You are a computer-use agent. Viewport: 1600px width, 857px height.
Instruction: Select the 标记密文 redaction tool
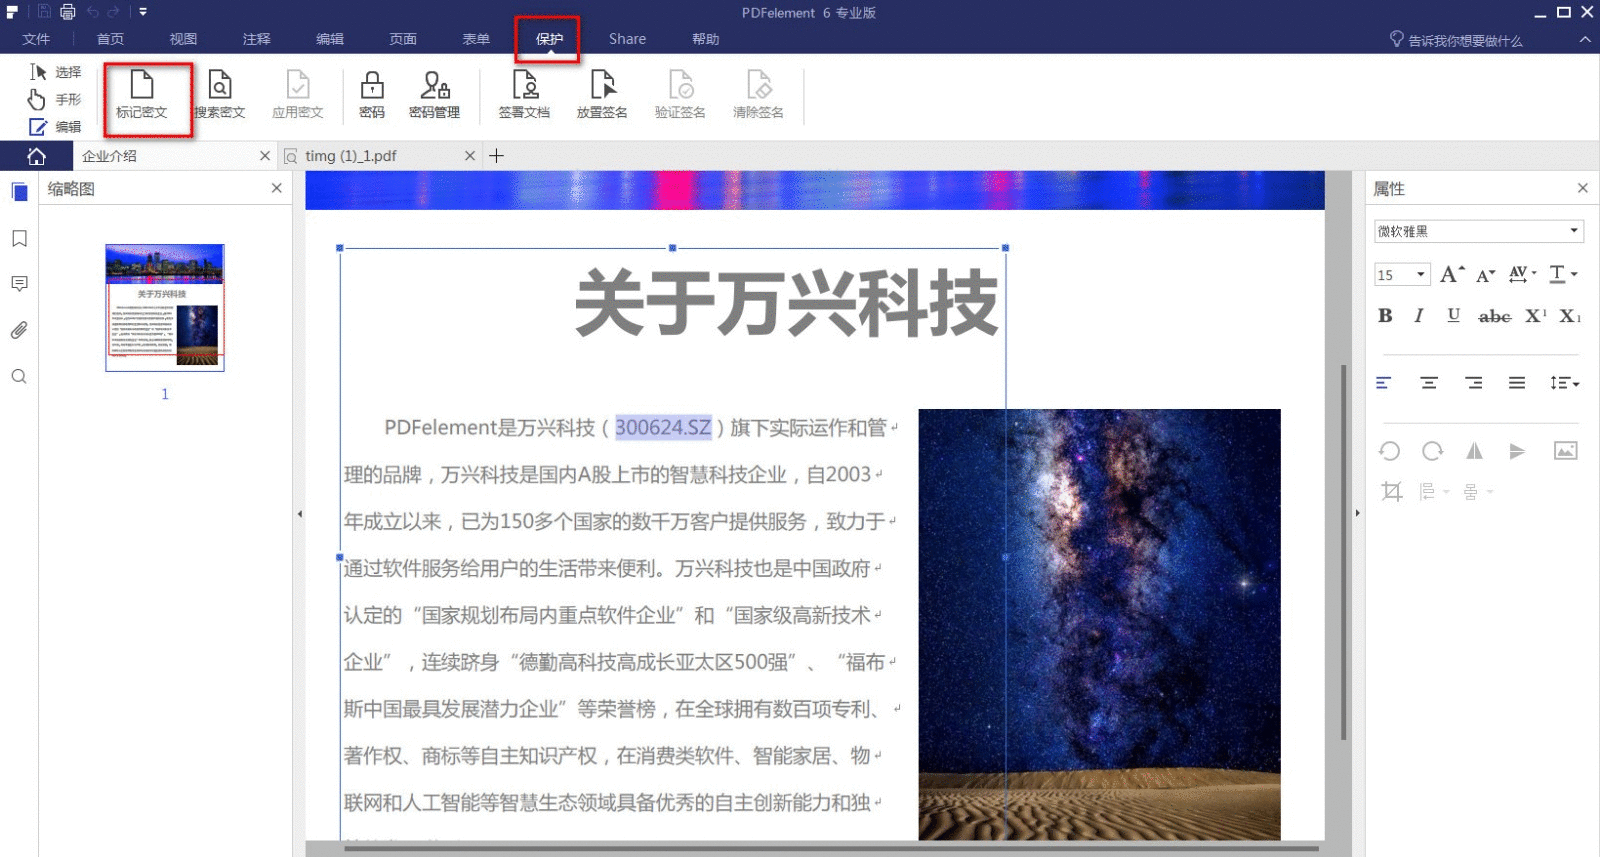coord(142,95)
